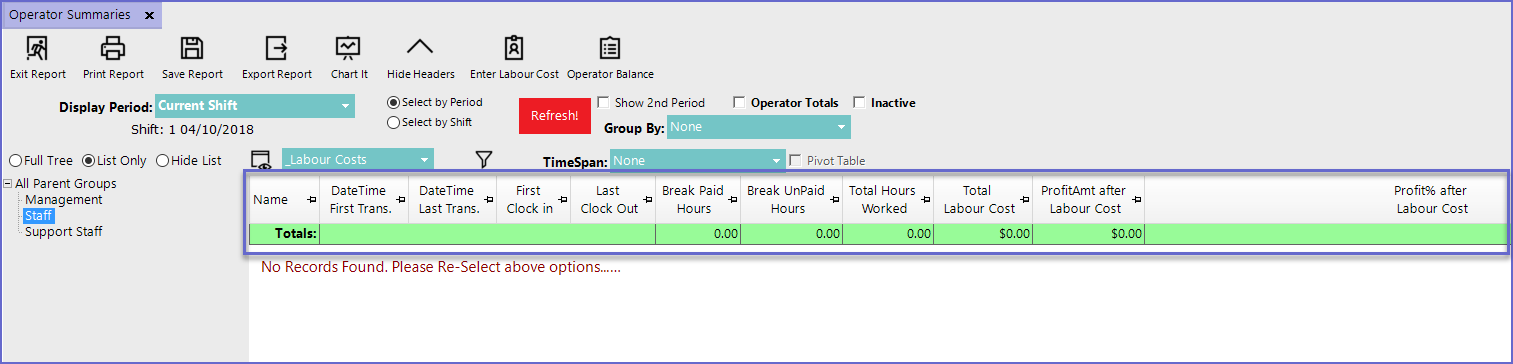Expand the TimeSpan dropdown
The width and height of the screenshot is (1513, 364).
(x=697, y=160)
